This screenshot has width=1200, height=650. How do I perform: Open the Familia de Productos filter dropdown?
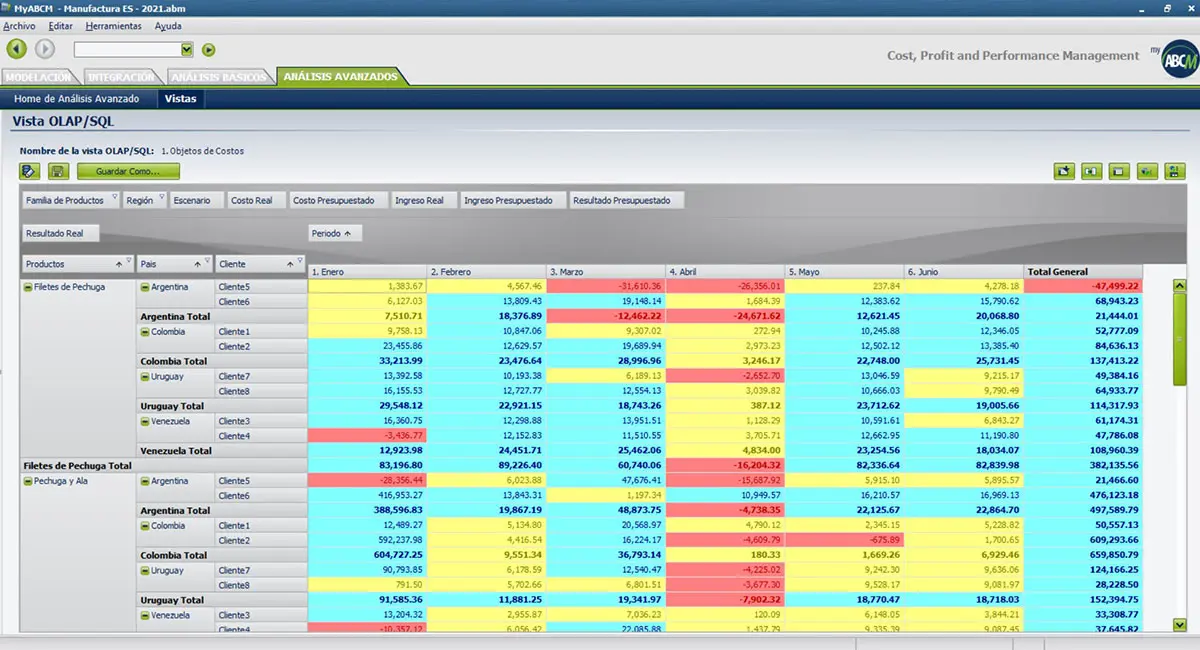pyautogui.click(x=114, y=197)
